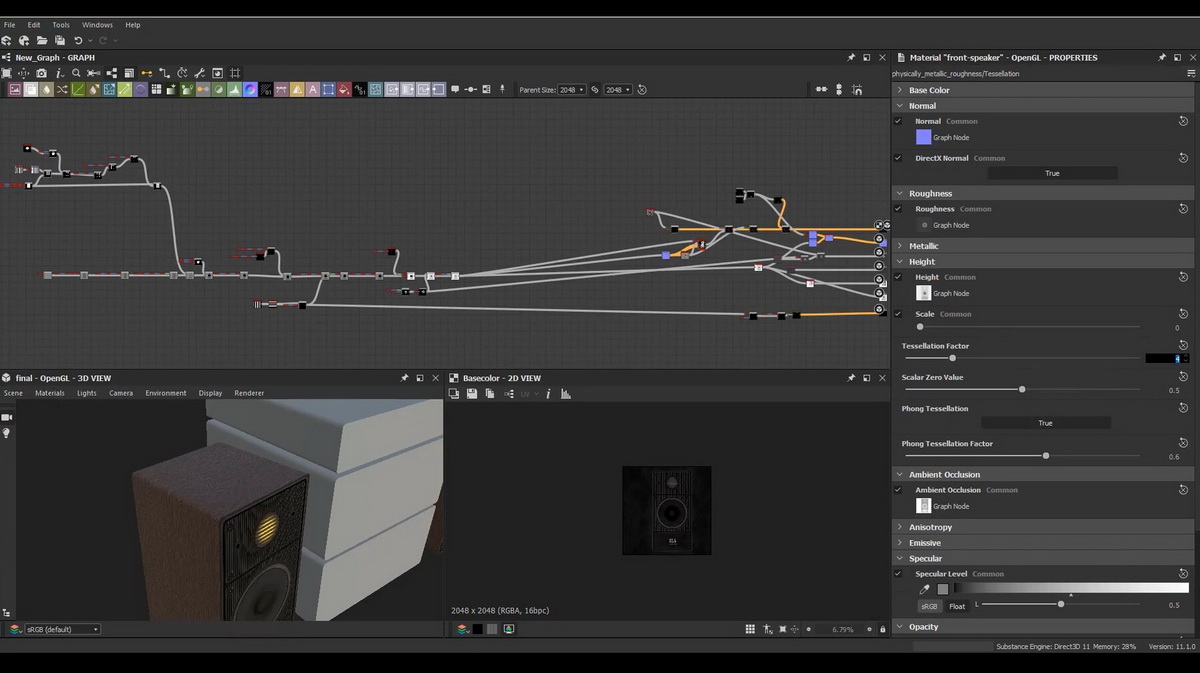This screenshot has width=1200, height=673.
Task: Add an HSL color wheel node
Action: coord(249,89)
